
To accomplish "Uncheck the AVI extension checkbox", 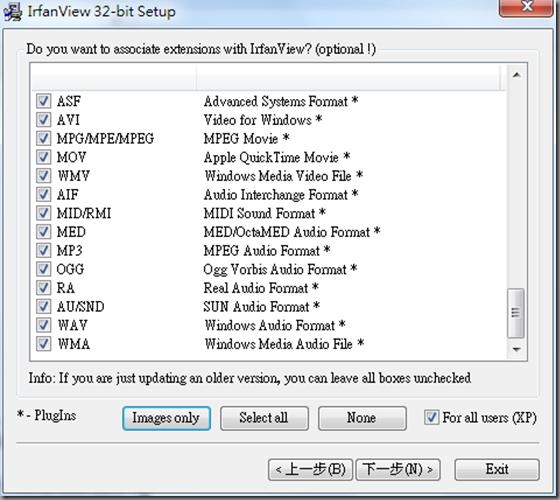I will click(x=43, y=120).
